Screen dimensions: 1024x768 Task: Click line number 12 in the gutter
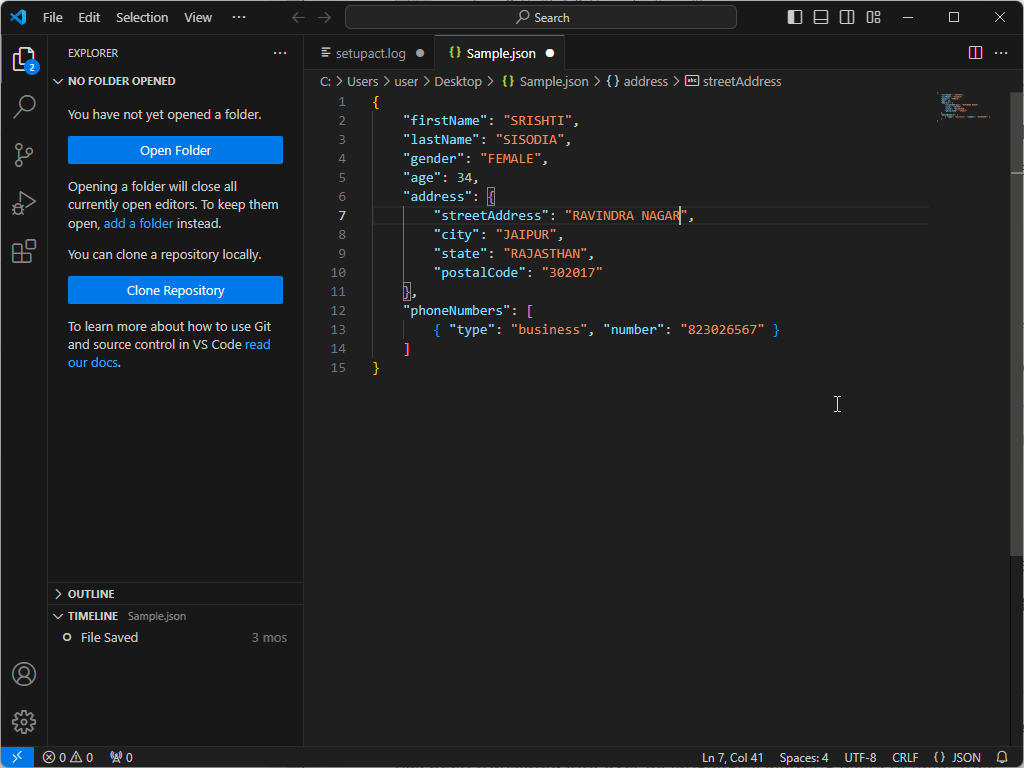[x=338, y=310]
